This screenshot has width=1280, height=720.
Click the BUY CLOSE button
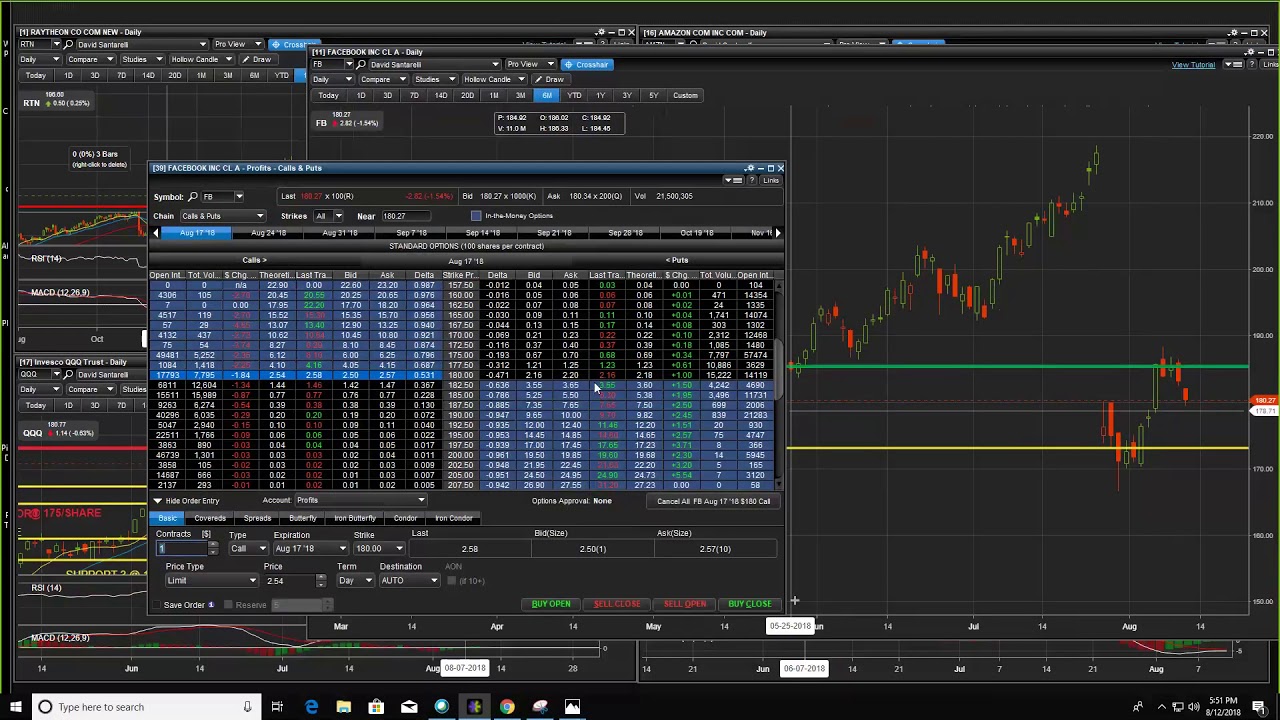[x=750, y=604]
